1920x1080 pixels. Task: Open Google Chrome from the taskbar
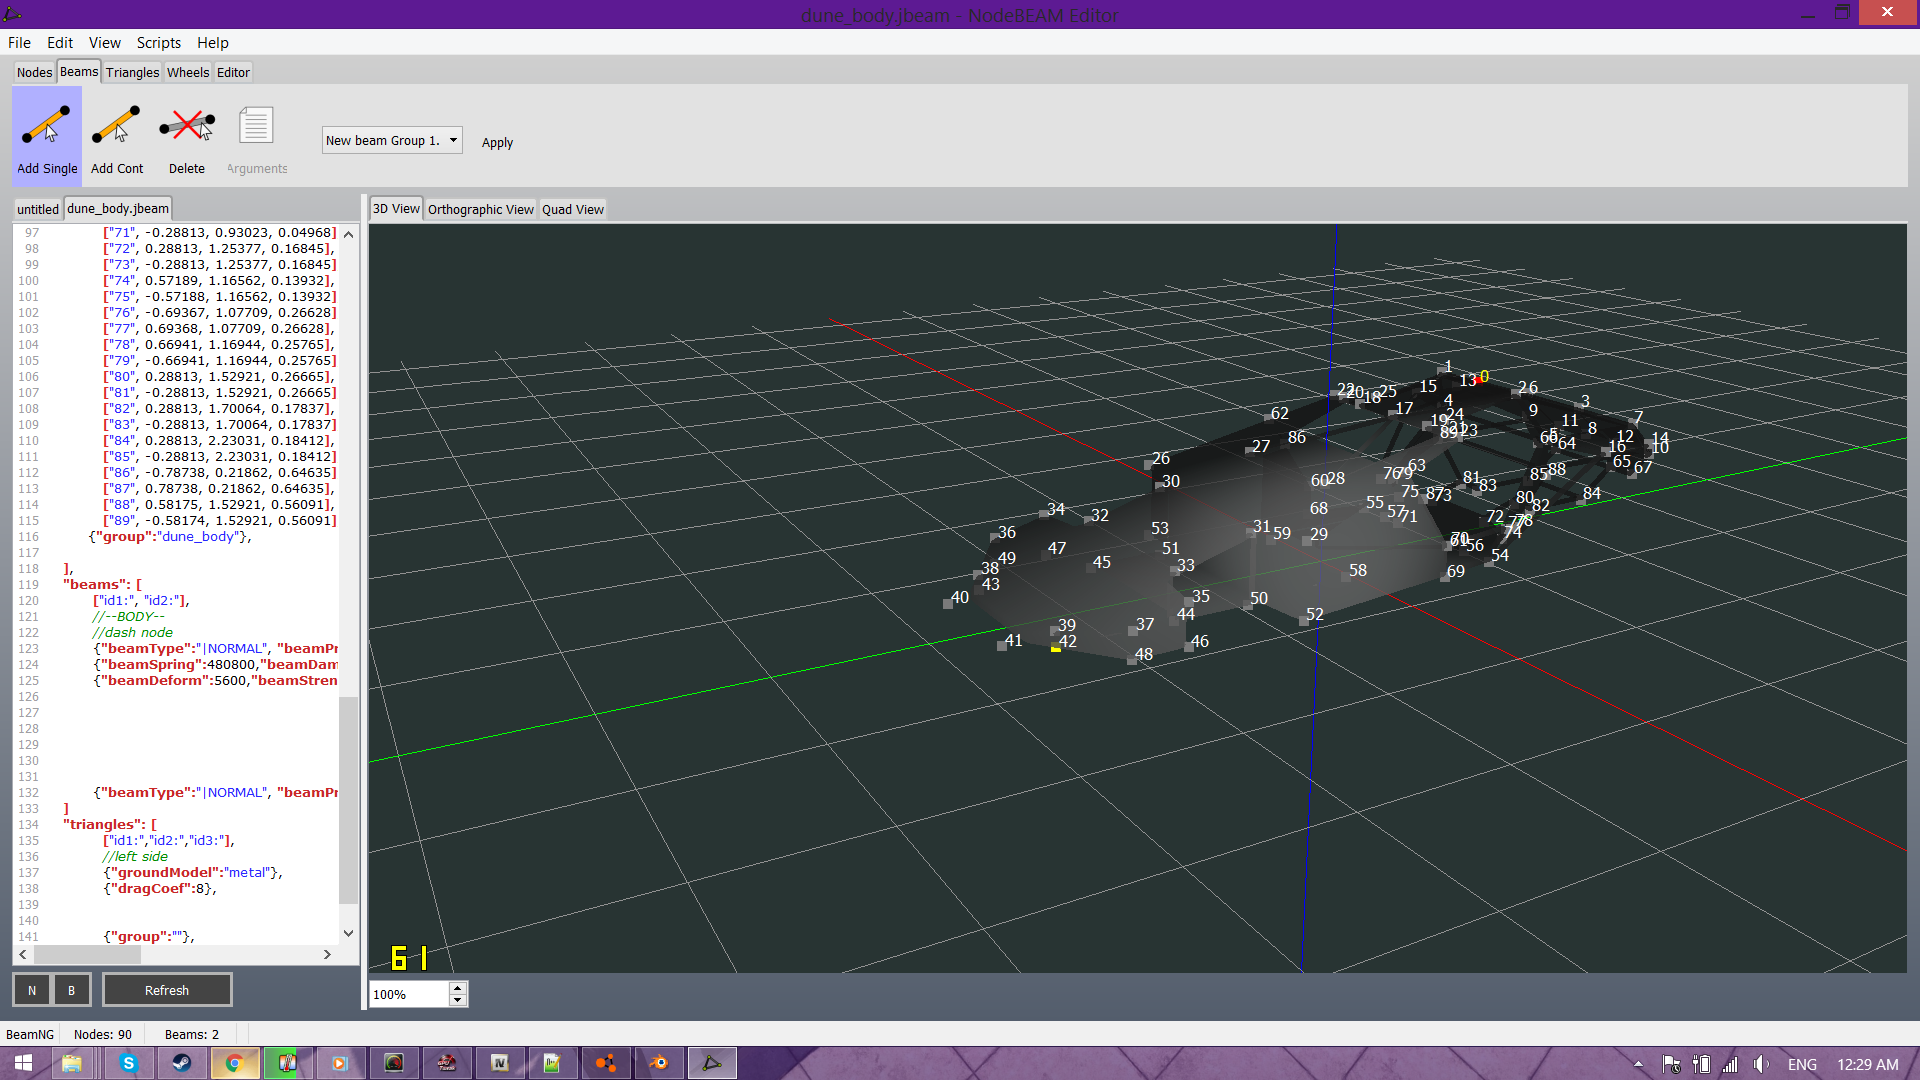click(234, 1063)
